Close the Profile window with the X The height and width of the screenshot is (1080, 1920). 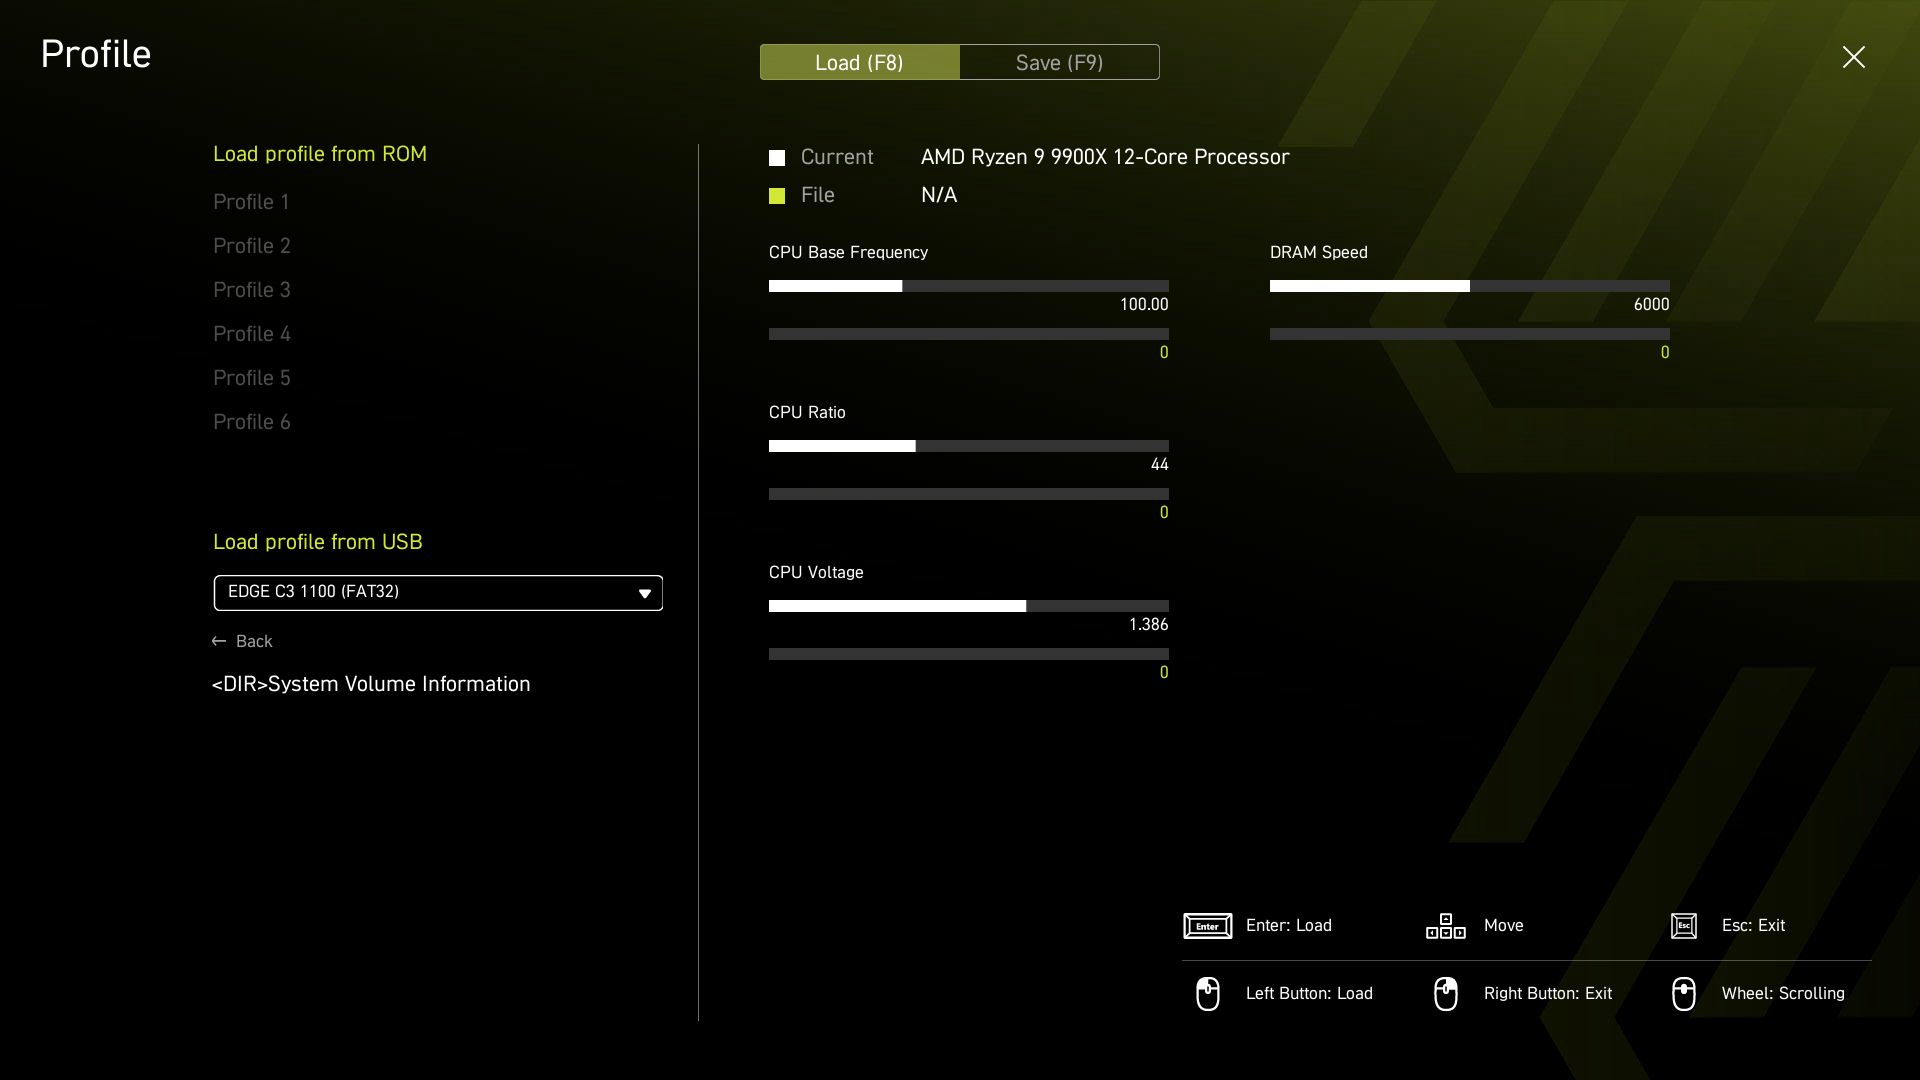tap(1853, 57)
